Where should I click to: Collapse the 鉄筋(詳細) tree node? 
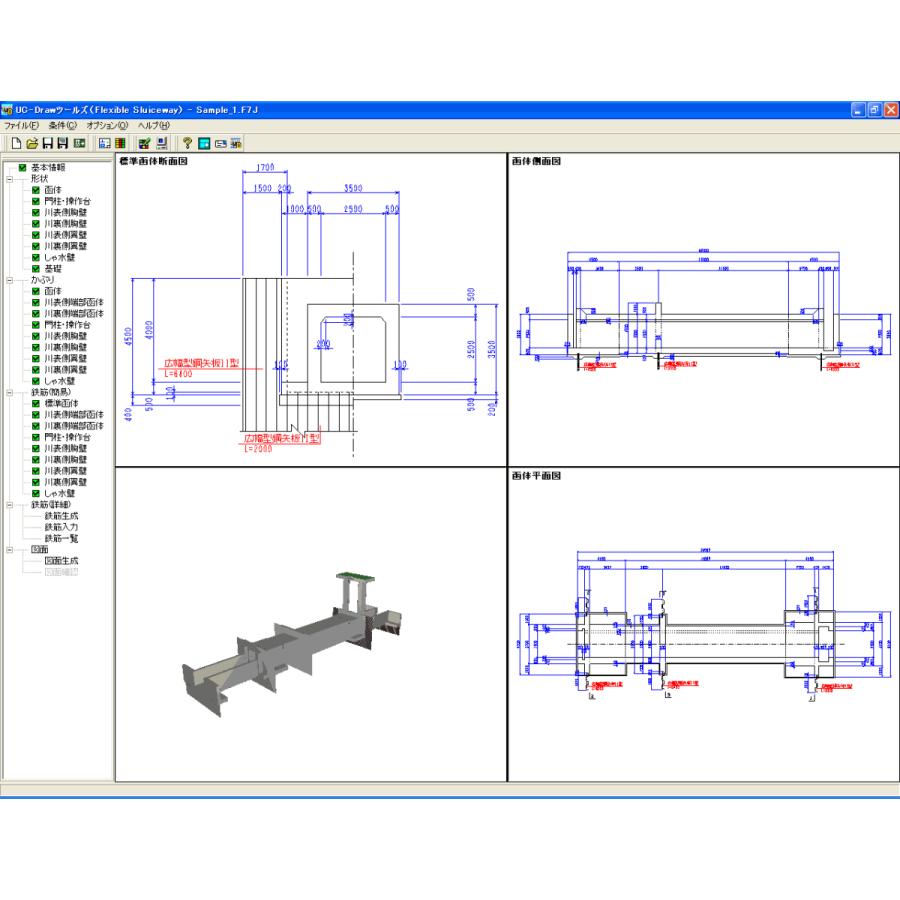[9, 505]
